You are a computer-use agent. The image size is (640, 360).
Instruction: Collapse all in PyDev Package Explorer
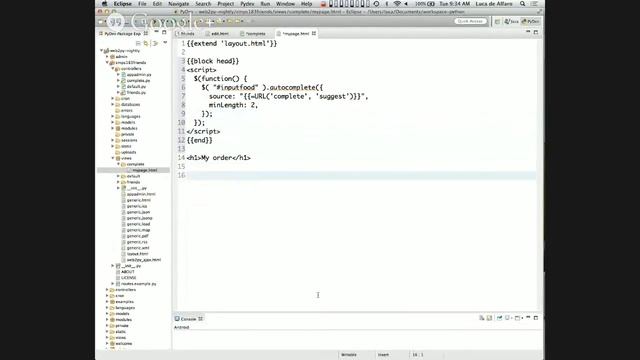[x=138, y=43]
